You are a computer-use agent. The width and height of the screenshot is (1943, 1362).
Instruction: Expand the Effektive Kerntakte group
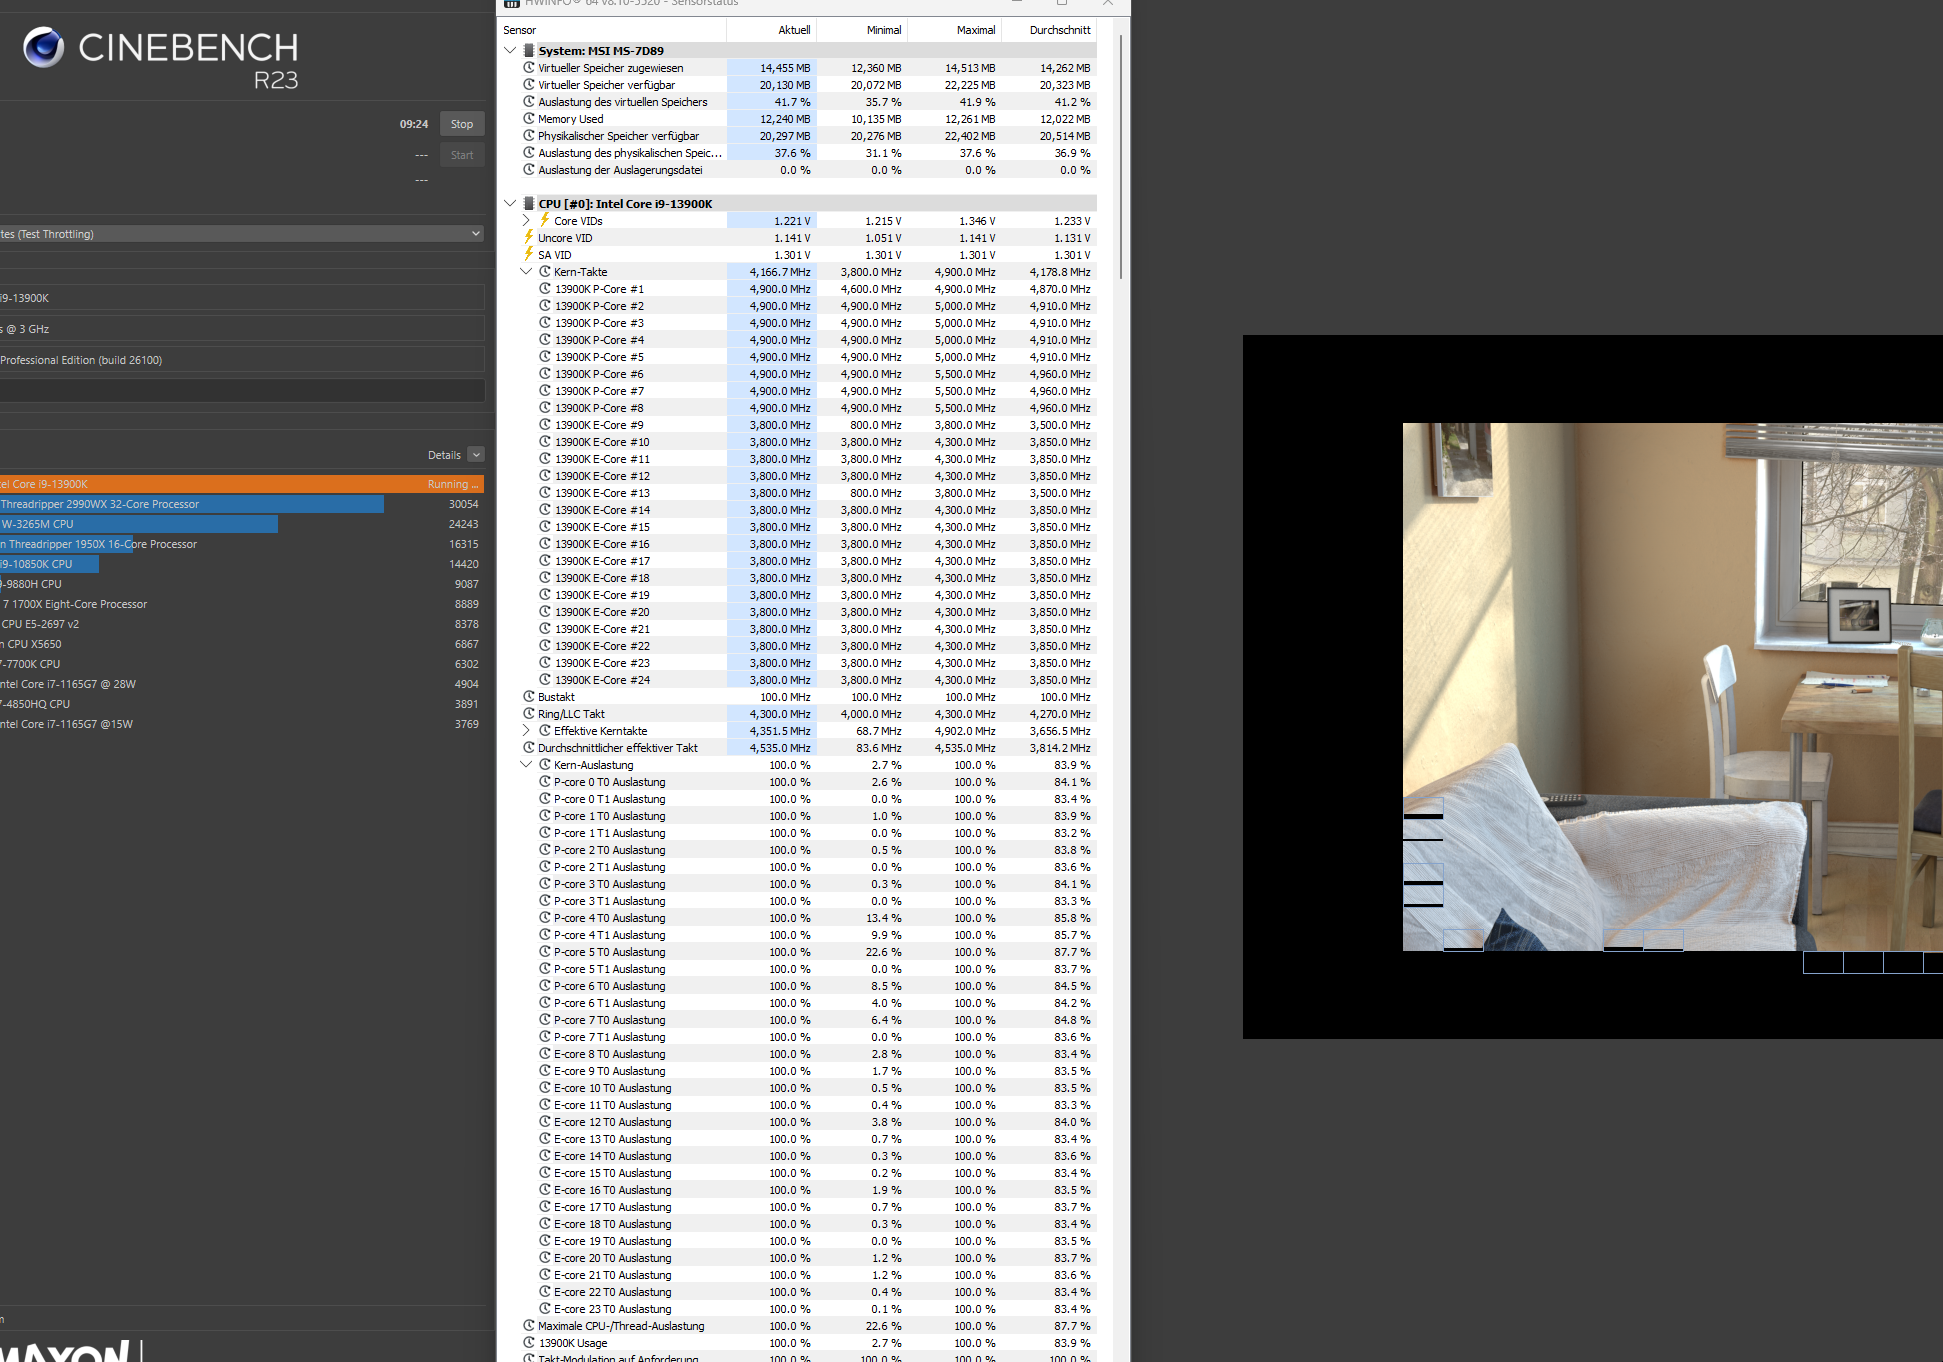pyautogui.click(x=527, y=730)
